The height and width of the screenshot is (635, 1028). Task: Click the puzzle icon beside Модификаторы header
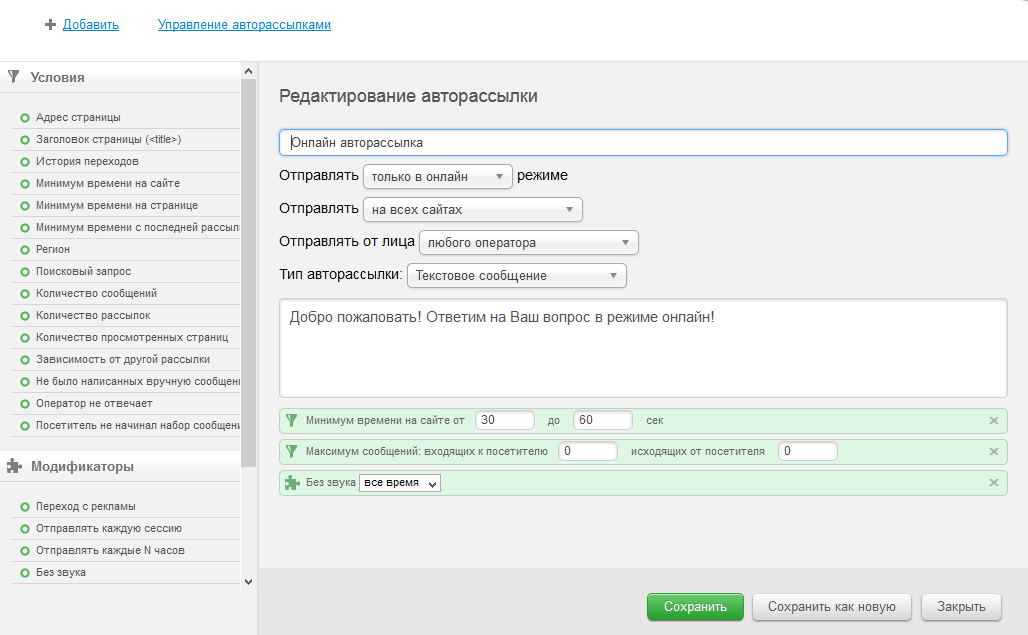pos(14,466)
